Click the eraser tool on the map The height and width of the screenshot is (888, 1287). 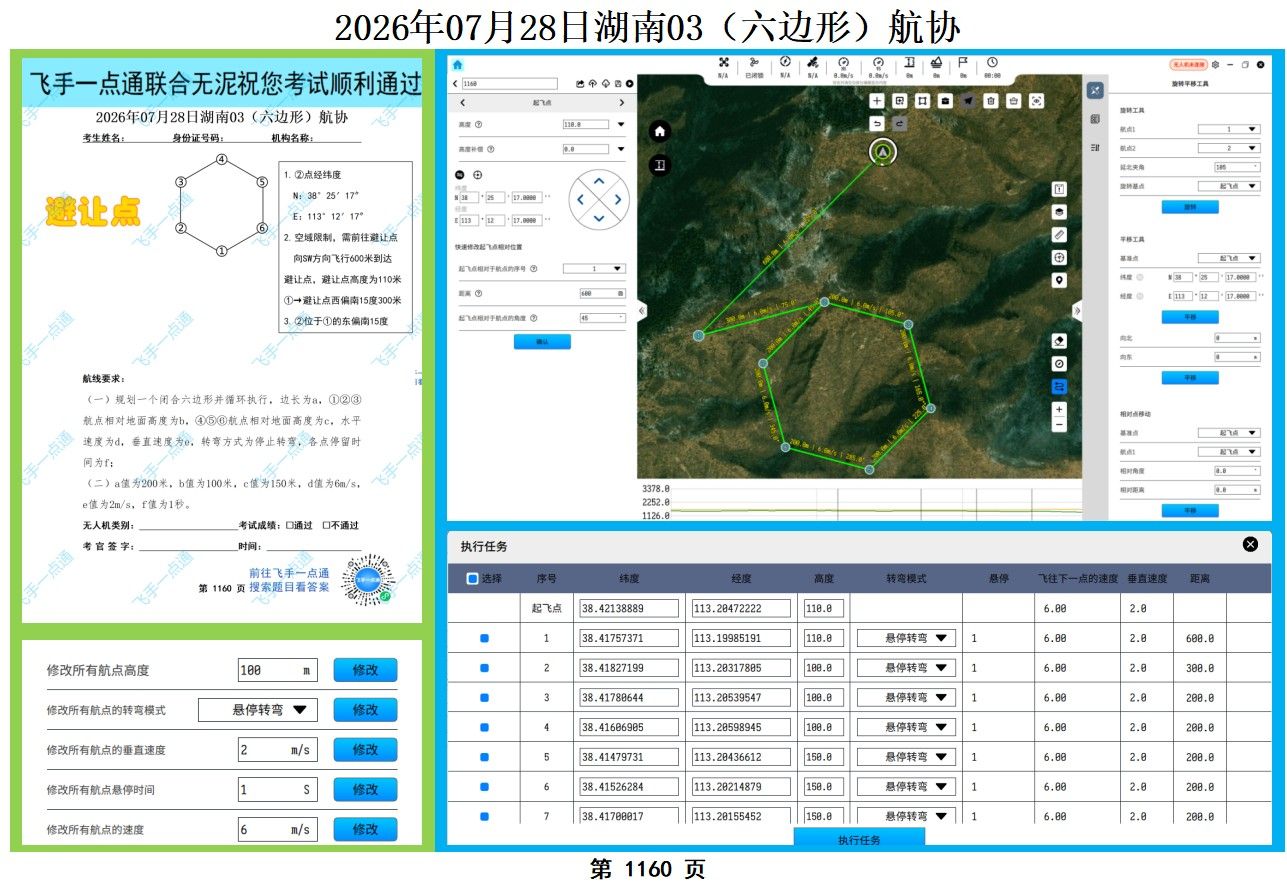(1060, 341)
